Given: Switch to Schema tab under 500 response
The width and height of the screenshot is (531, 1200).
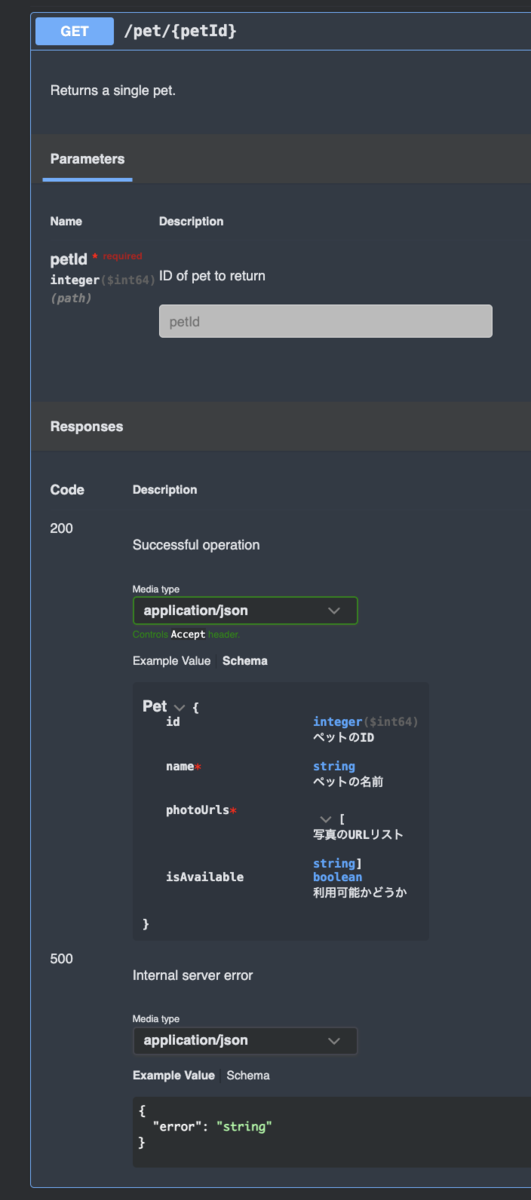Looking at the screenshot, I should click(x=248, y=1075).
